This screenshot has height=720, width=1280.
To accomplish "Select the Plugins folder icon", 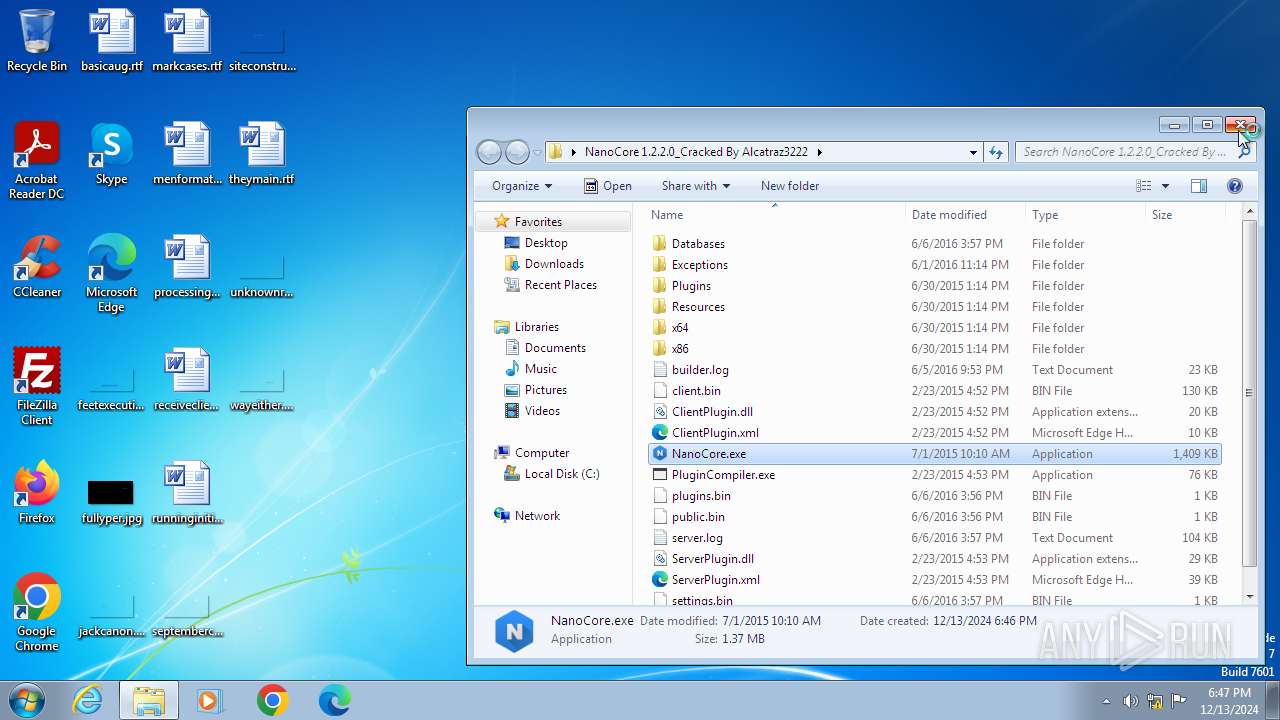I will click(x=659, y=286).
